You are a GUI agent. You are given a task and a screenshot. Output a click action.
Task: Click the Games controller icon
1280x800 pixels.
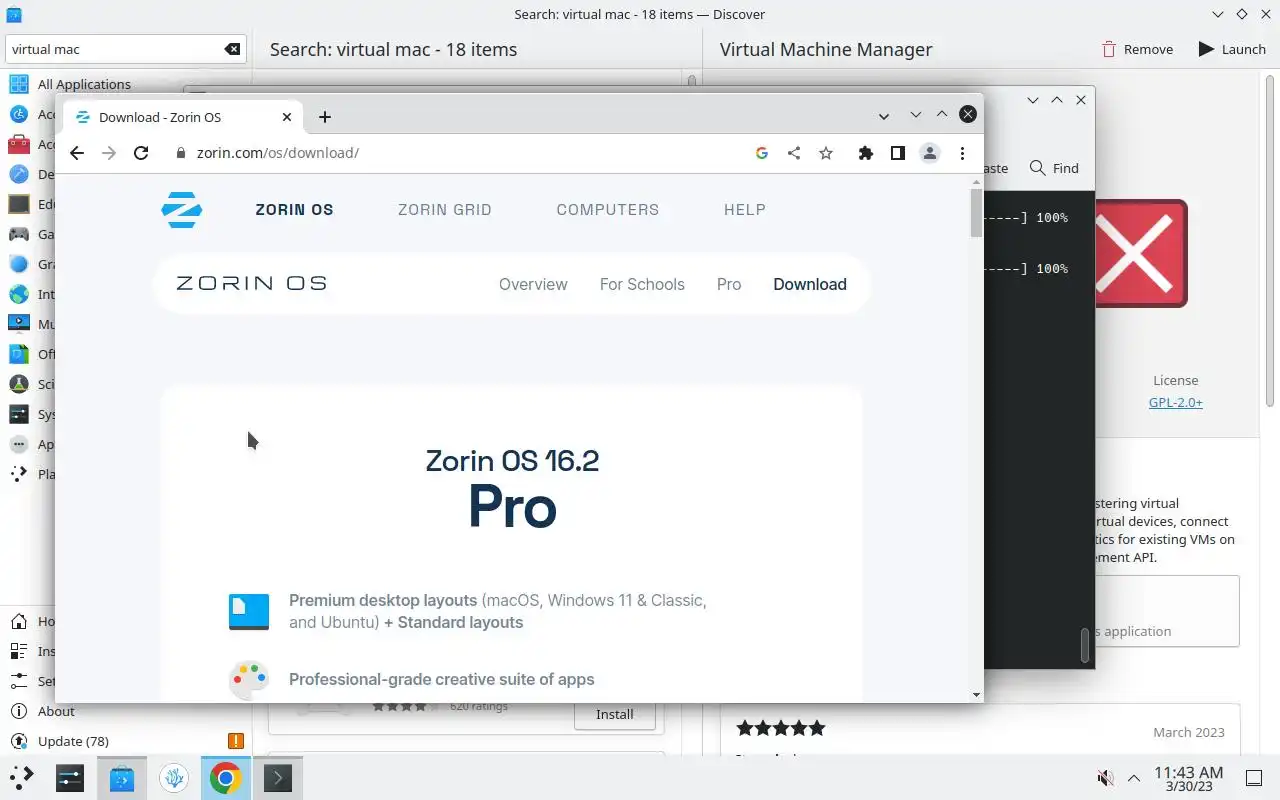coord(19,234)
